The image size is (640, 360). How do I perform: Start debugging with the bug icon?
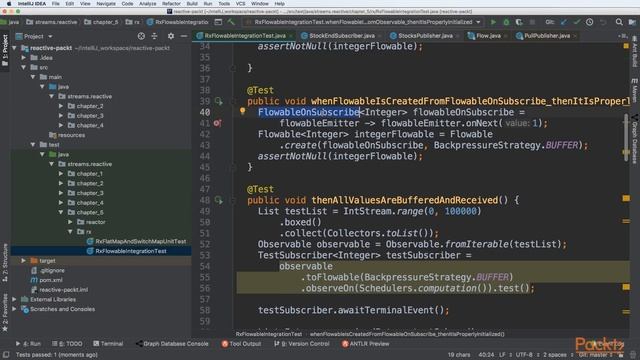[x=506, y=22]
